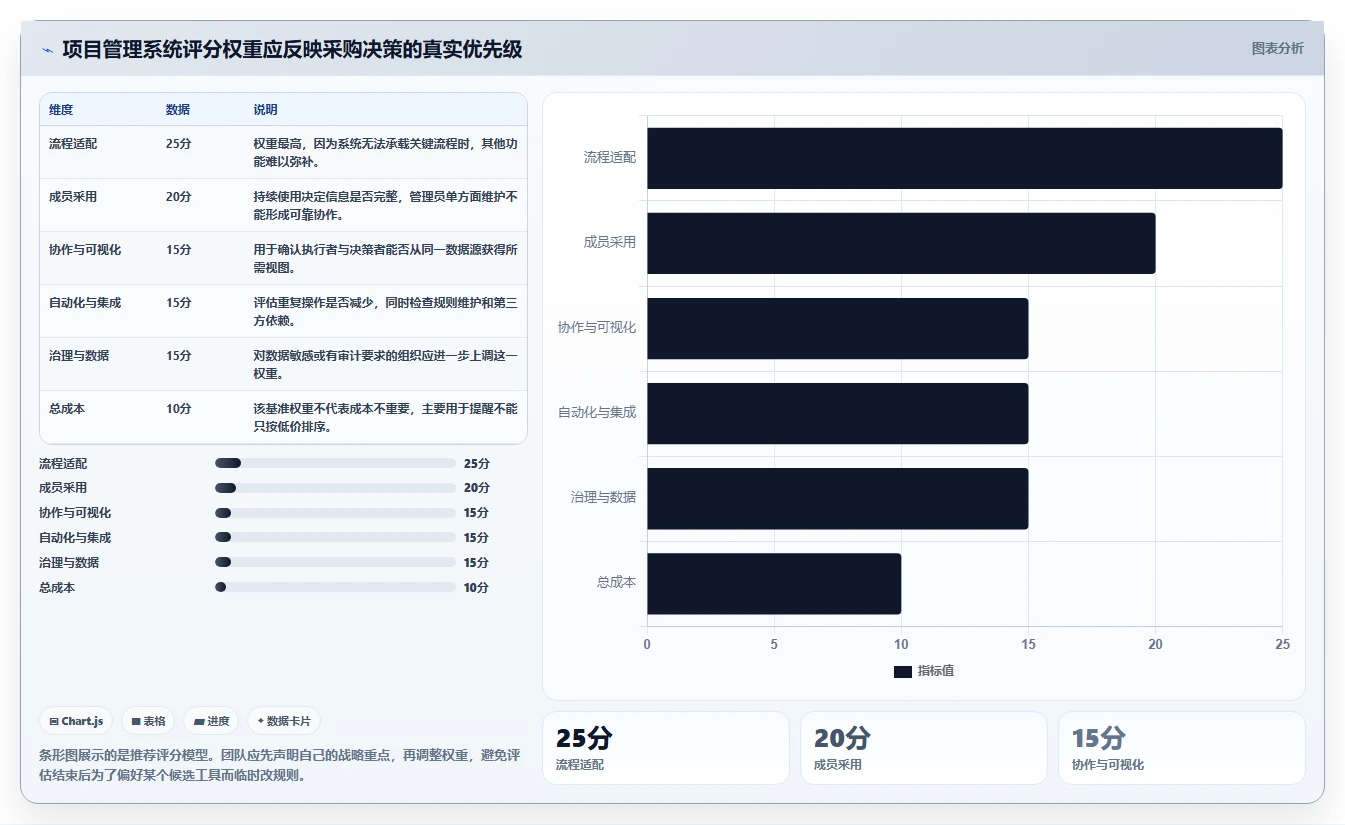Screen dimensions: 1345x825
Task: Click the 10分 value in the table
Action: pyautogui.click(x=179, y=409)
